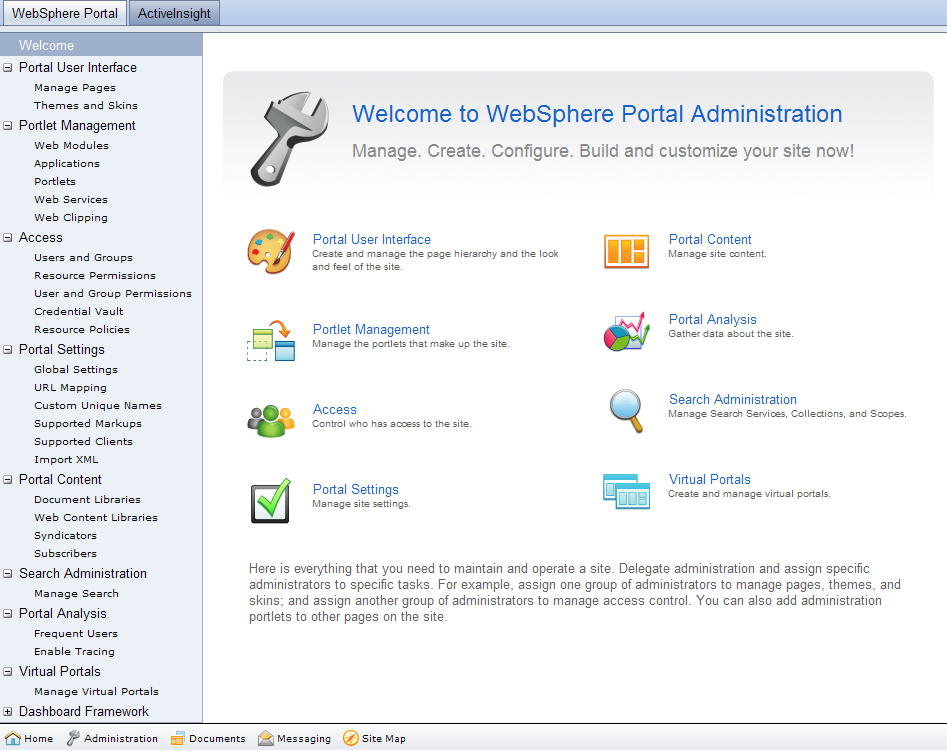Click the green checkmark Portal Settings icon

pyautogui.click(x=271, y=501)
